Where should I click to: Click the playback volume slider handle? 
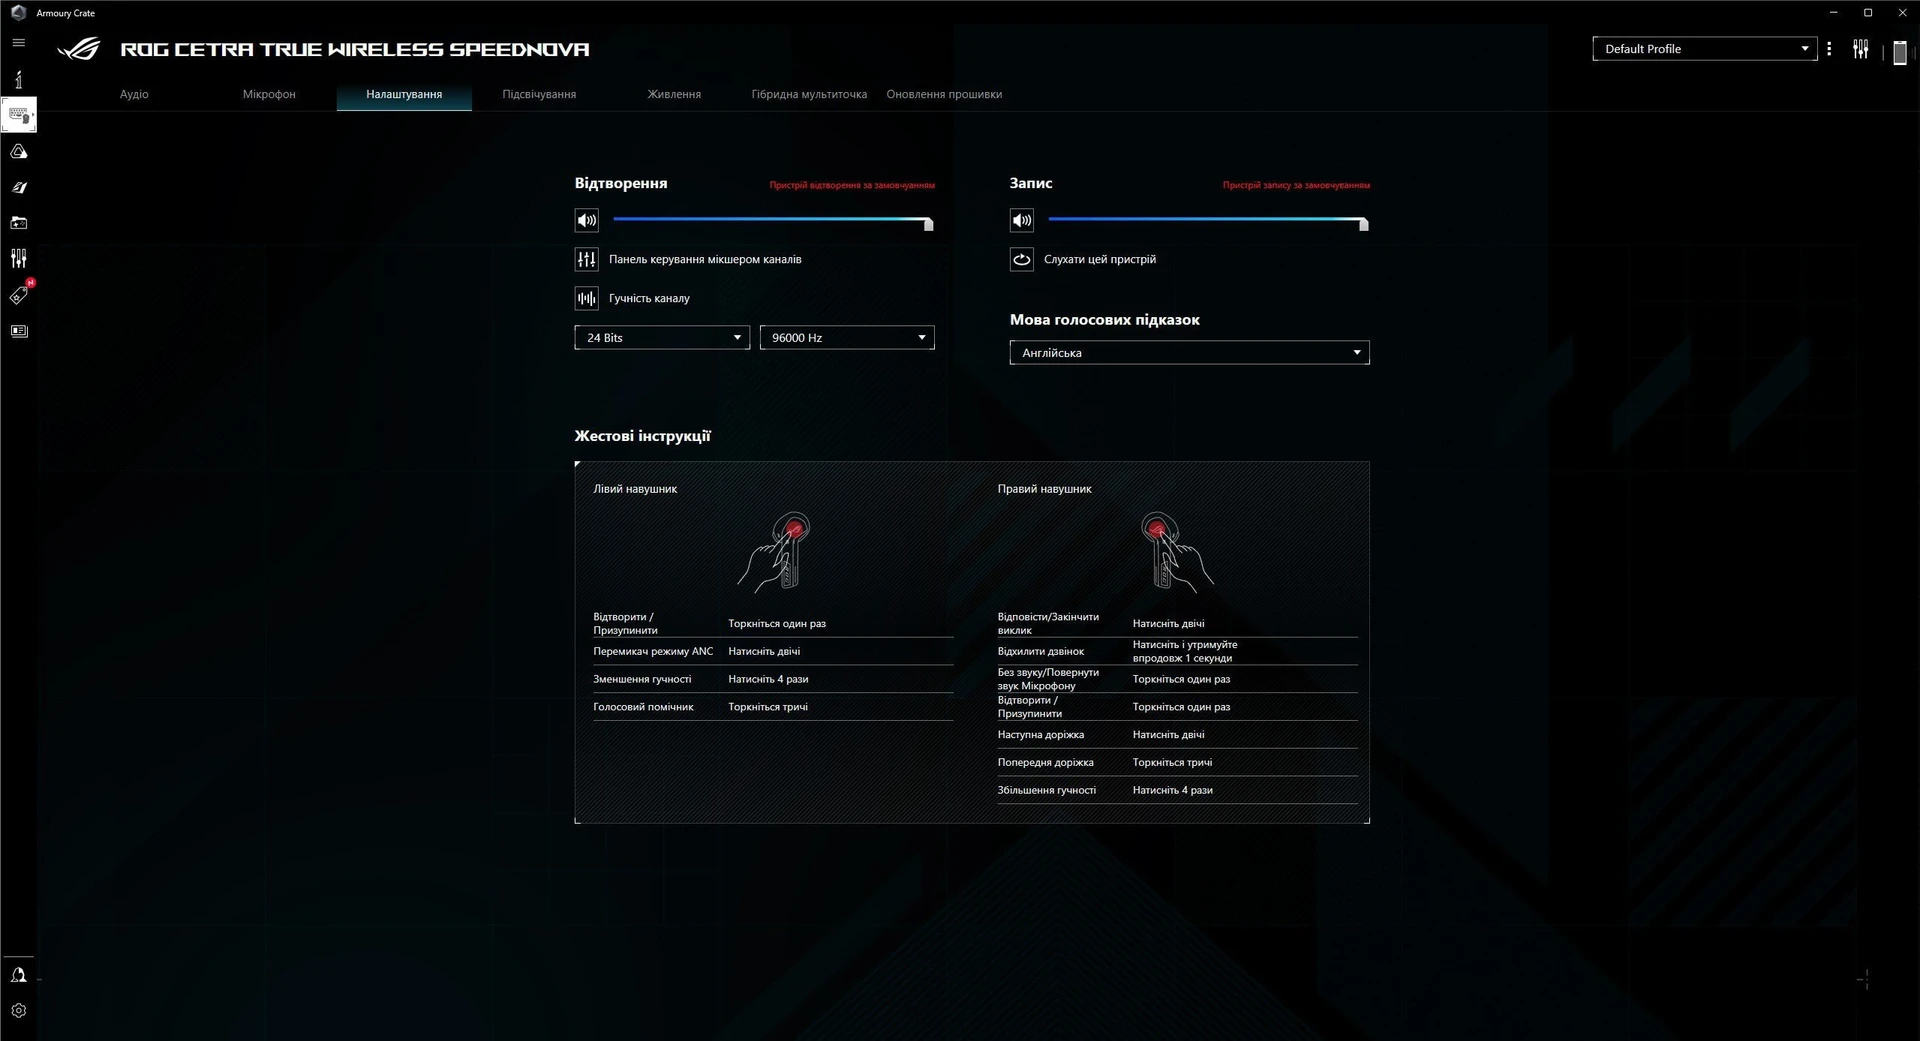(928, 224)
